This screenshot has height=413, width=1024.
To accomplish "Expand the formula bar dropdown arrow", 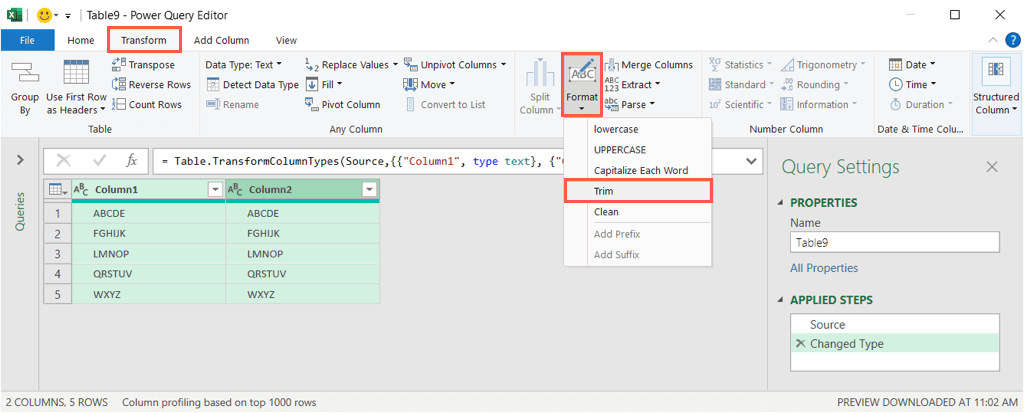I will [750, 161].
